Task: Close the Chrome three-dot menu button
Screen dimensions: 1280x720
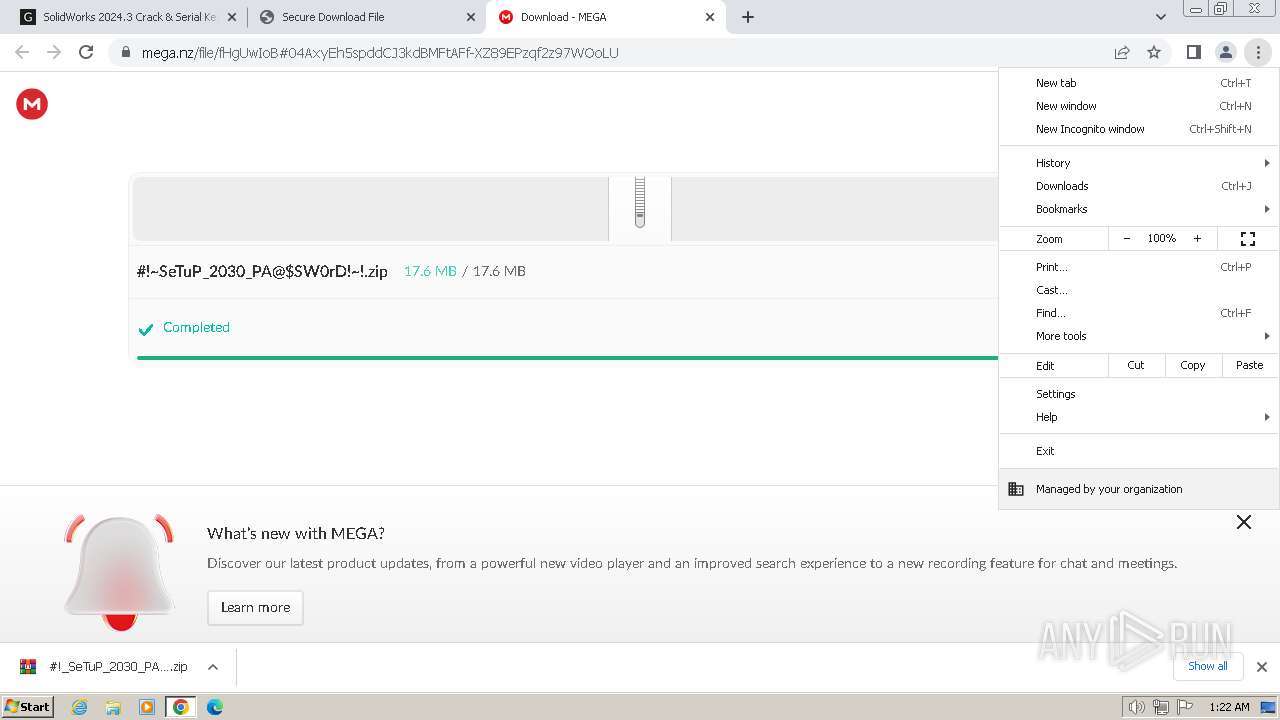Action: tap(1258, 52)
